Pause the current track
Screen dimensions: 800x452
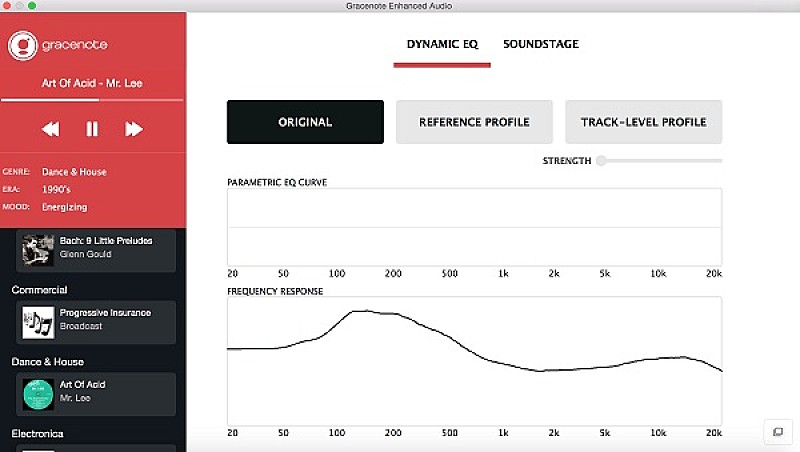pos(92,128)
